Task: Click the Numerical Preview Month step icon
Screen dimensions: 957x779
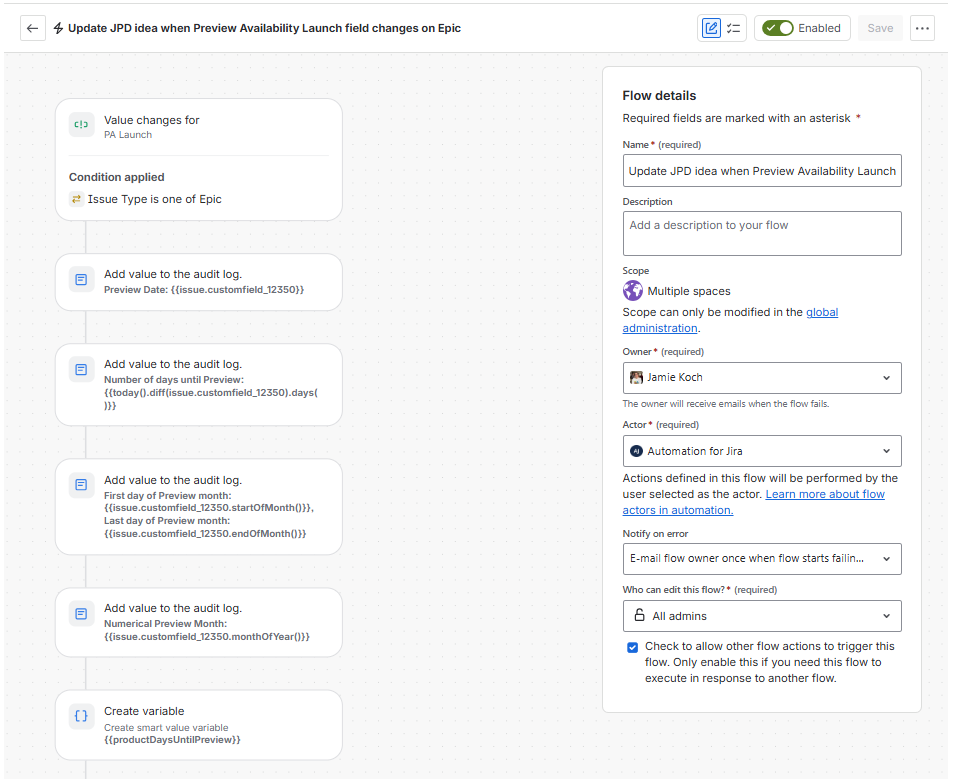Action: (x=81, y=614)
